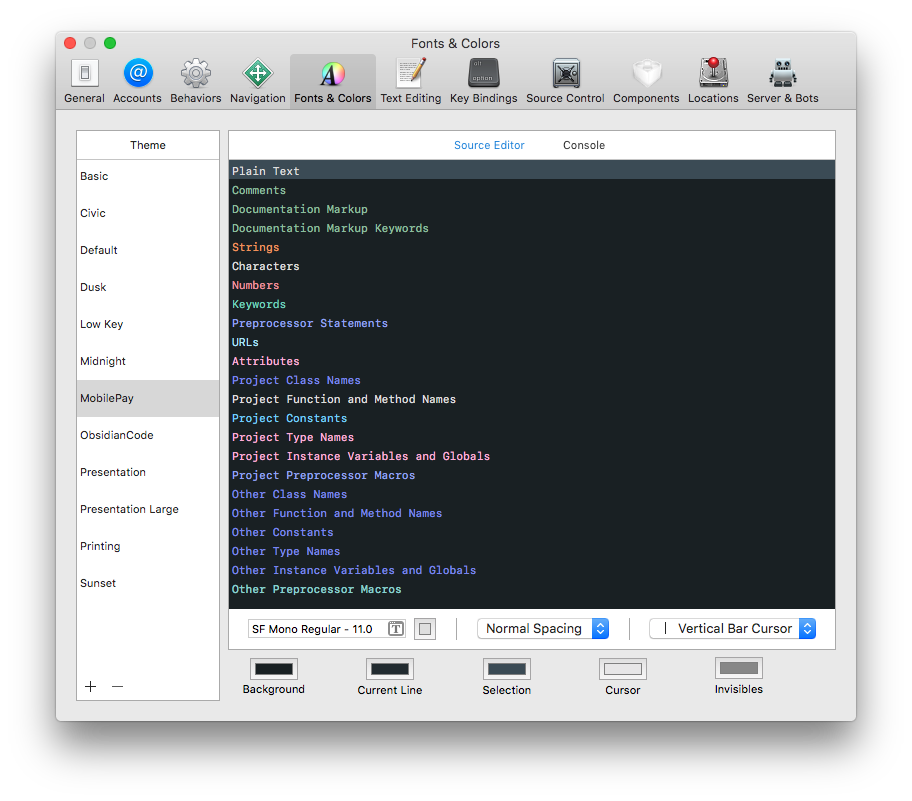
Task: Click the text color well beside font field
Action: [x=425, y=629]
